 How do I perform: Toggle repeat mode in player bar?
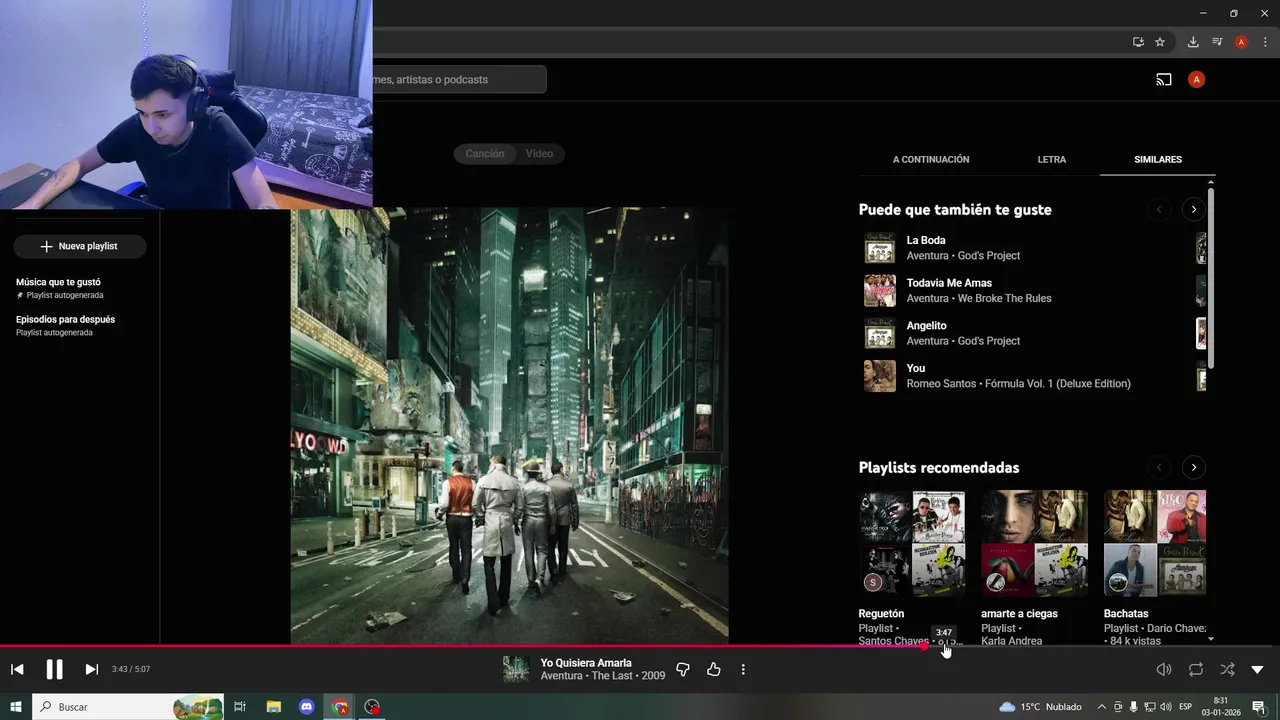(x=1196, y=669)
